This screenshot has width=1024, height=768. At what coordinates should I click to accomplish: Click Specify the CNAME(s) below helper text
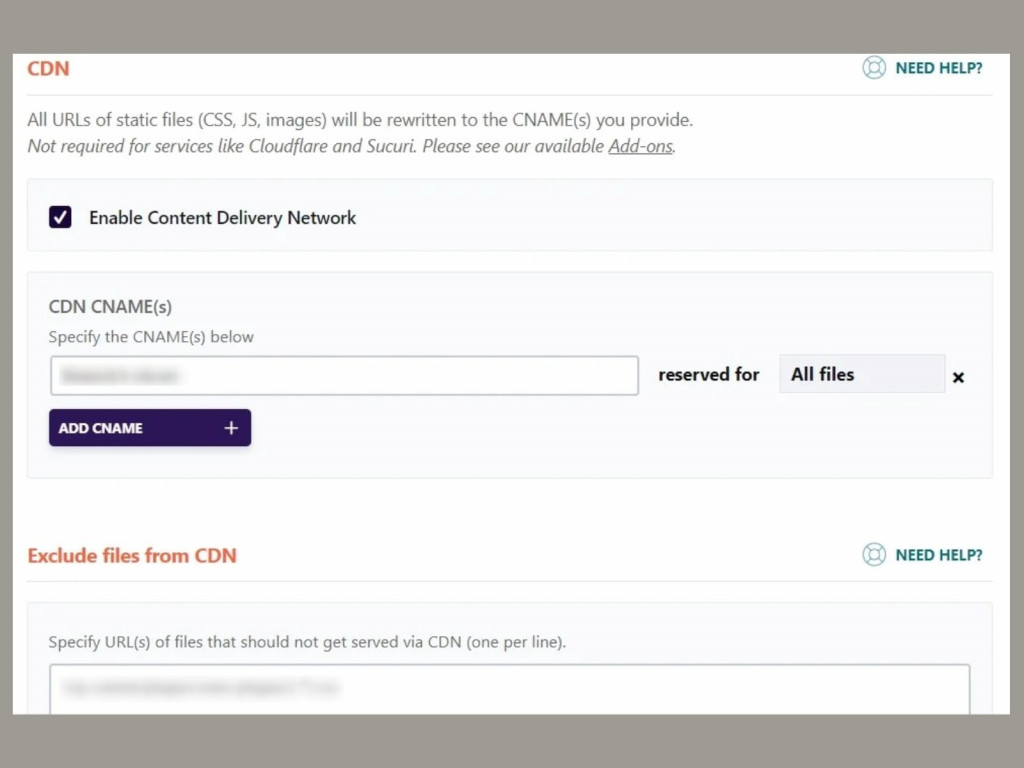[151, 337]
